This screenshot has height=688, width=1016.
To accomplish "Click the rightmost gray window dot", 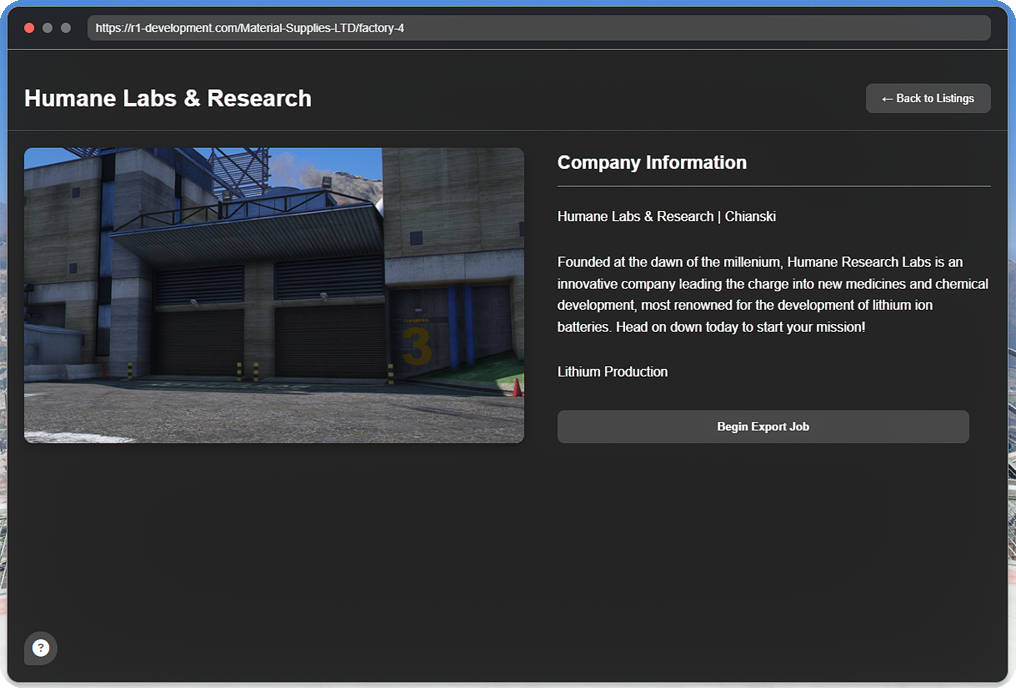I will (65, 28).
